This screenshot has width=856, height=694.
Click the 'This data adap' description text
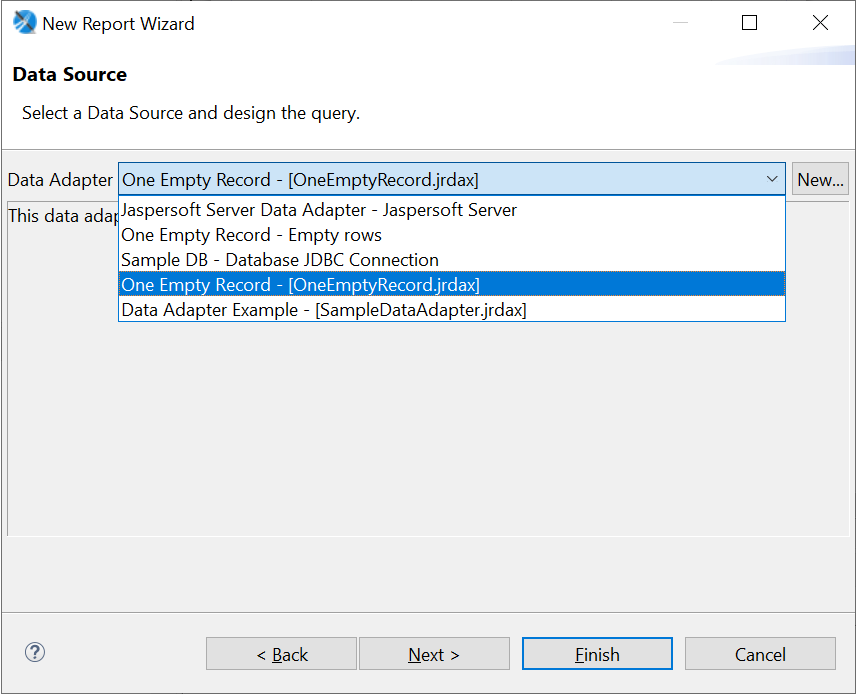click(63, 216)
